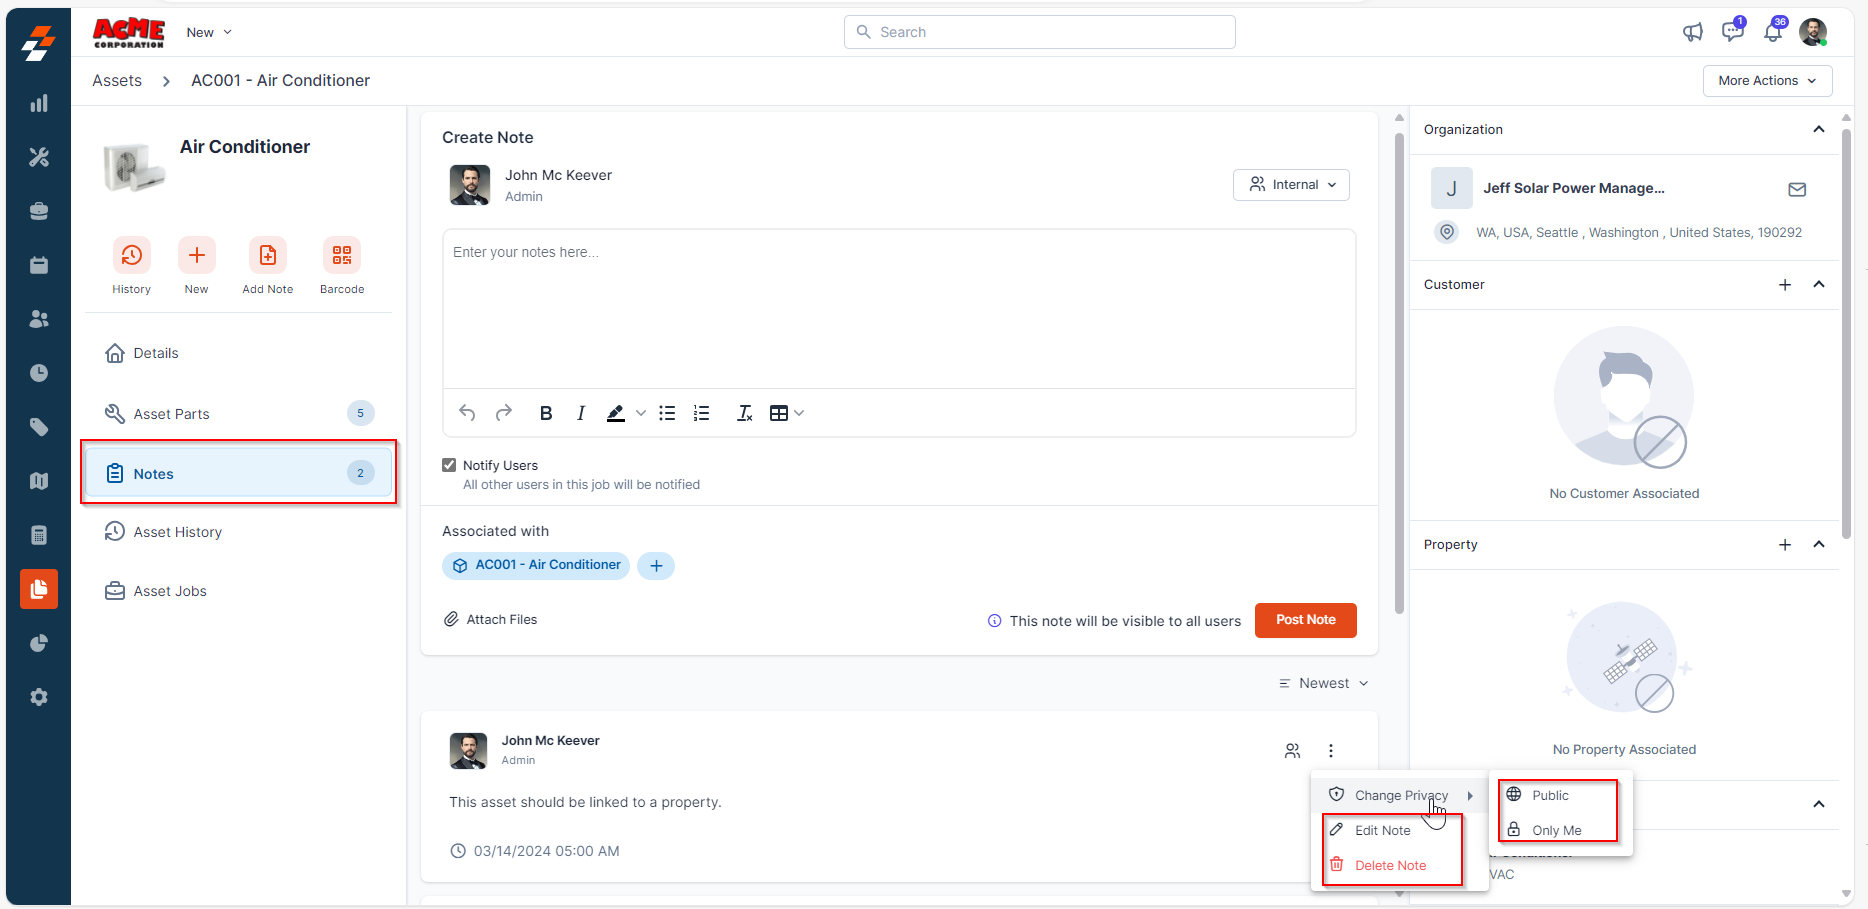Screen dimensions: 1868x909
Task: Collapse the Organization section
Action: pyautogui.click(x=1819, y=129)
